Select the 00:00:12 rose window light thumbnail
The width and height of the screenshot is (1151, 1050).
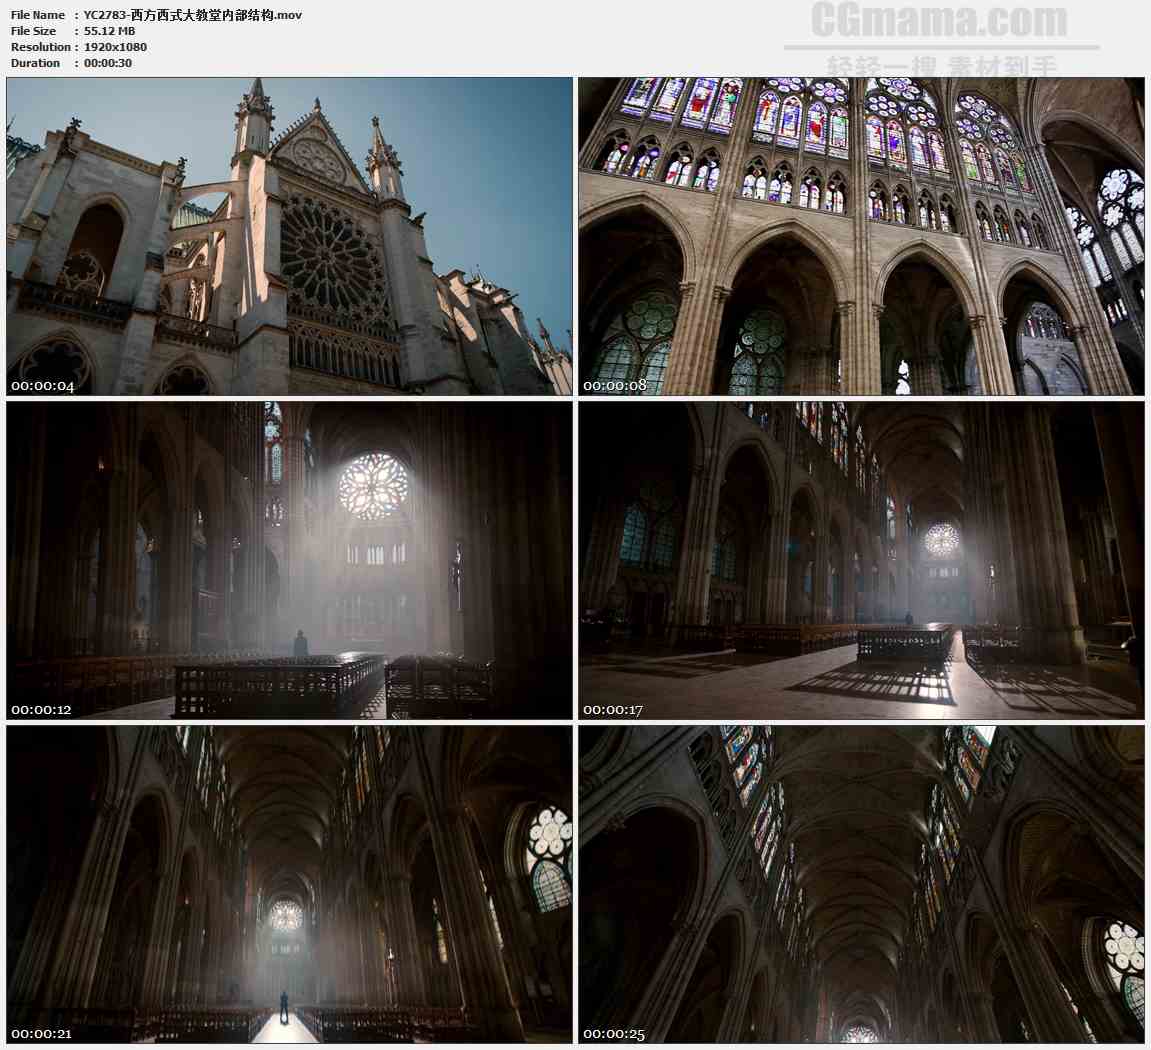click(289, 560)
